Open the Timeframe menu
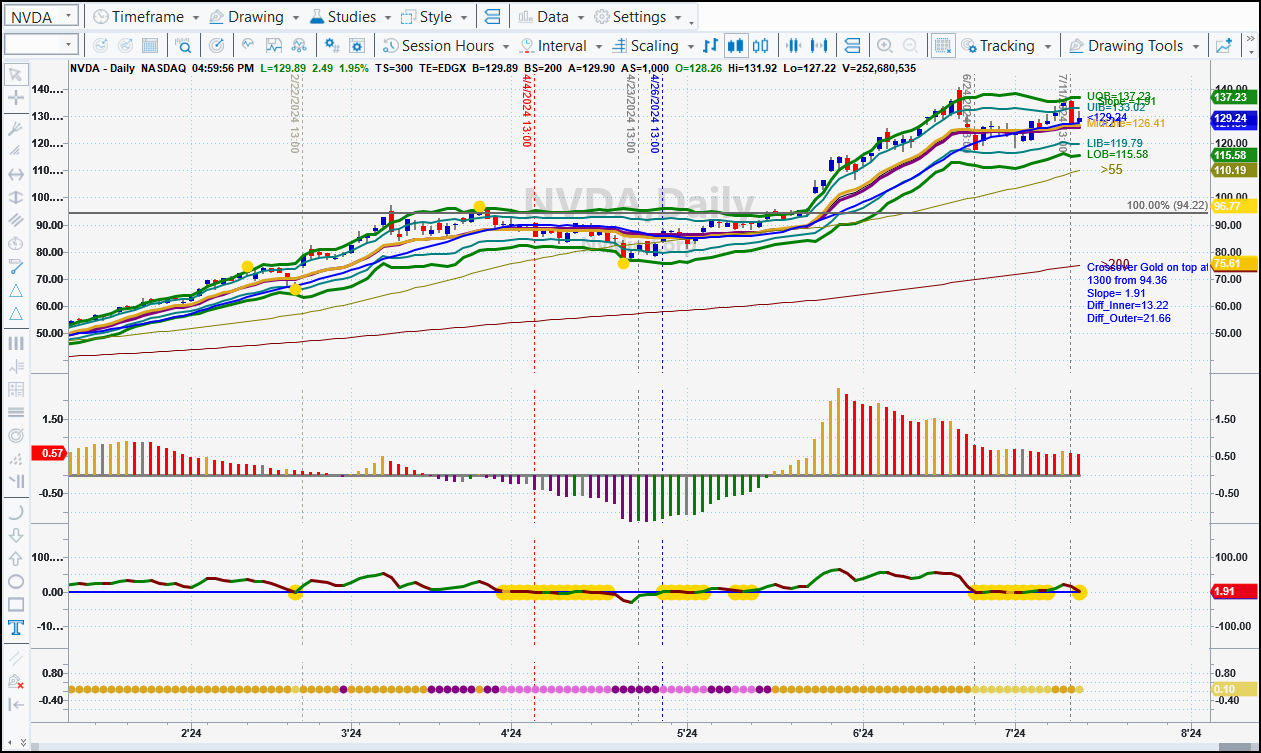 point(145,17)
